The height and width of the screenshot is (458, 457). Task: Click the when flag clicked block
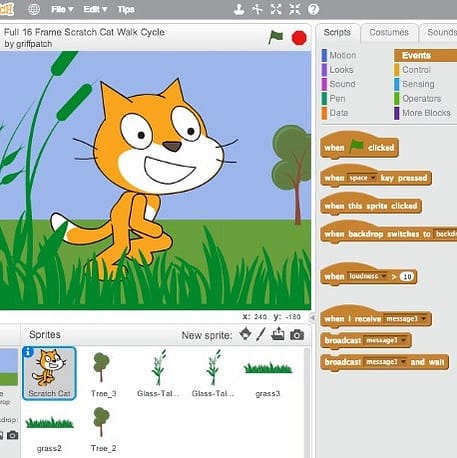359,146
